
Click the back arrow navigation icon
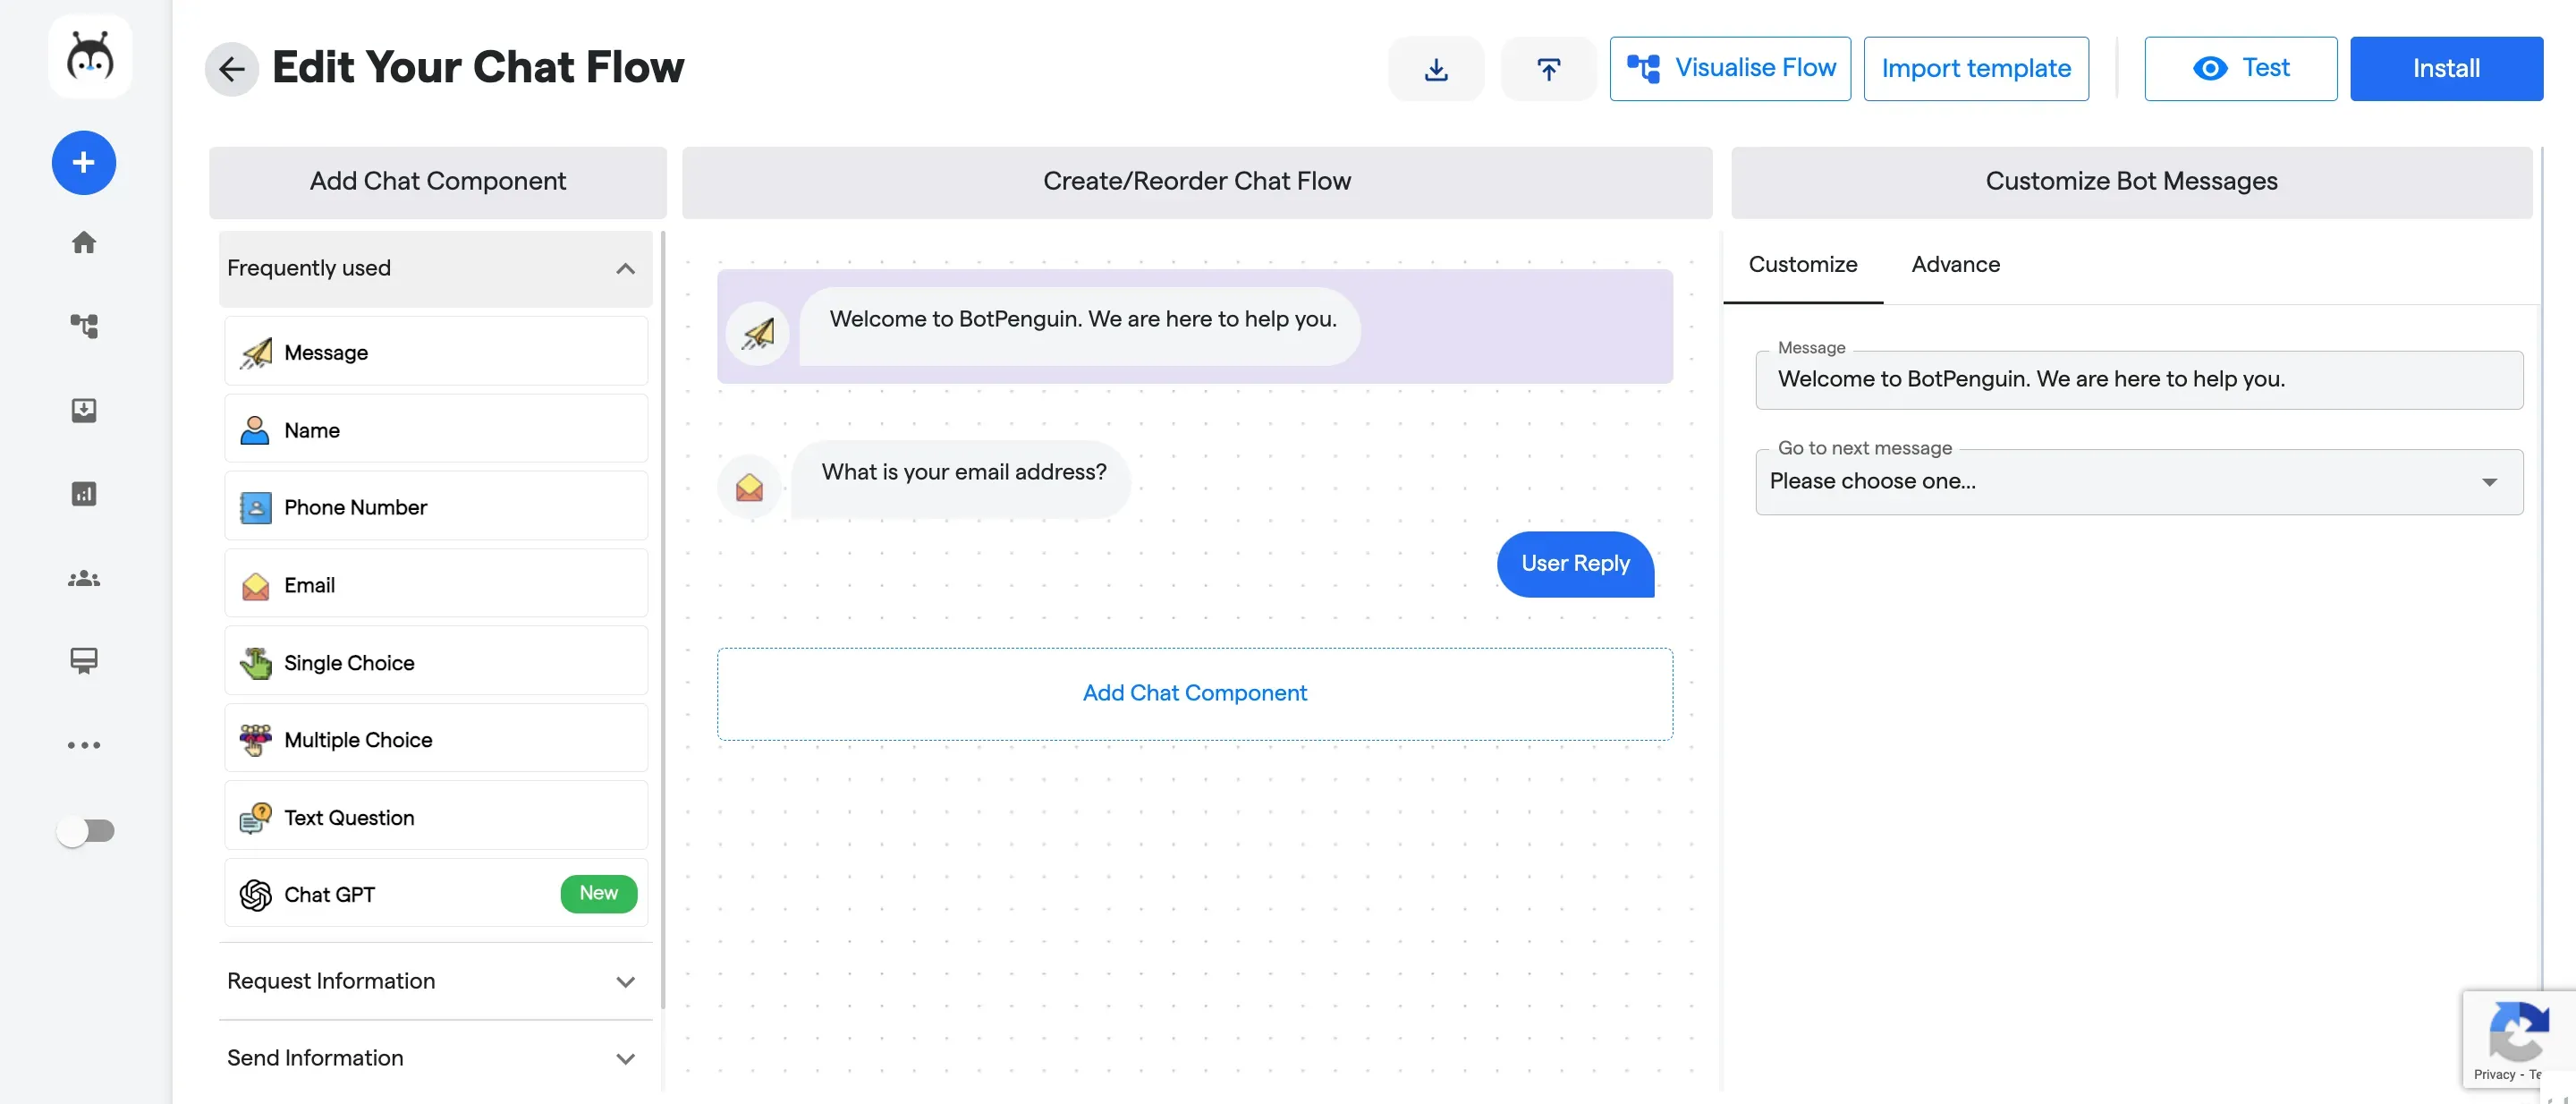coord(232,69)
